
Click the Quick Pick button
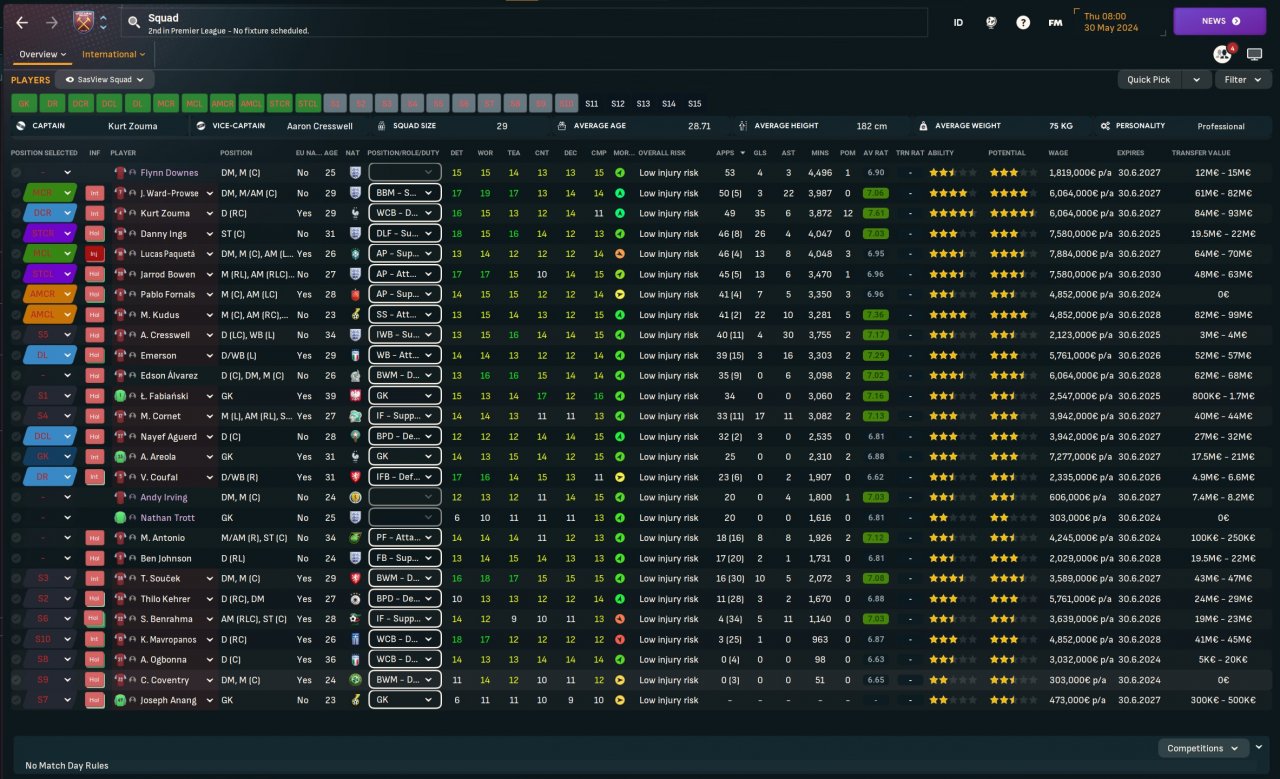pyautogui.click(x=1149, y=80)
